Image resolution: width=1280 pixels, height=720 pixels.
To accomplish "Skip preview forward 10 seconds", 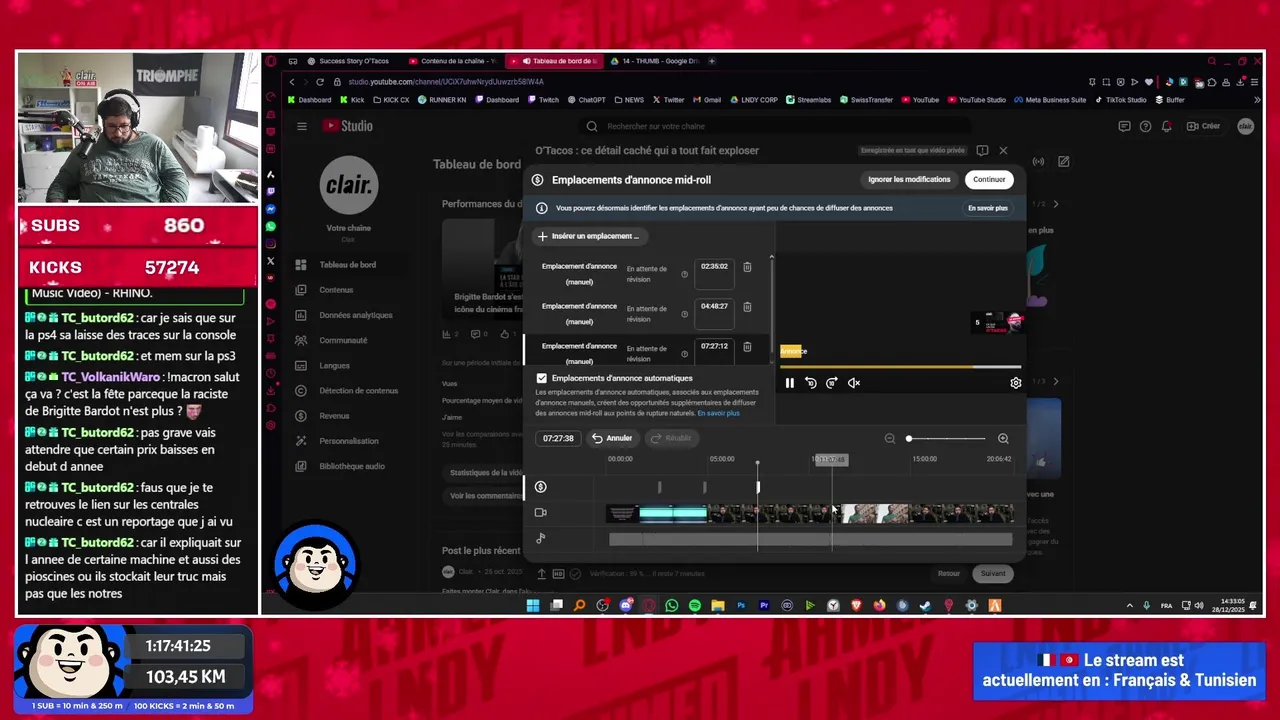I will (x=832, y=383).
